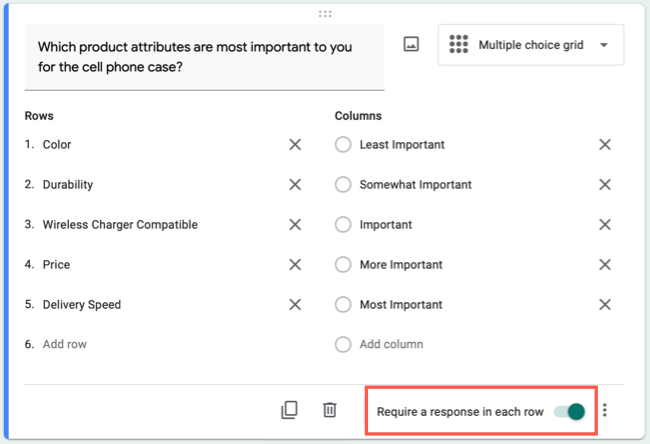The width and height of the screenshot is (650, 444).
Task: Click the More Important radio circle
Action: pos(343,265)
